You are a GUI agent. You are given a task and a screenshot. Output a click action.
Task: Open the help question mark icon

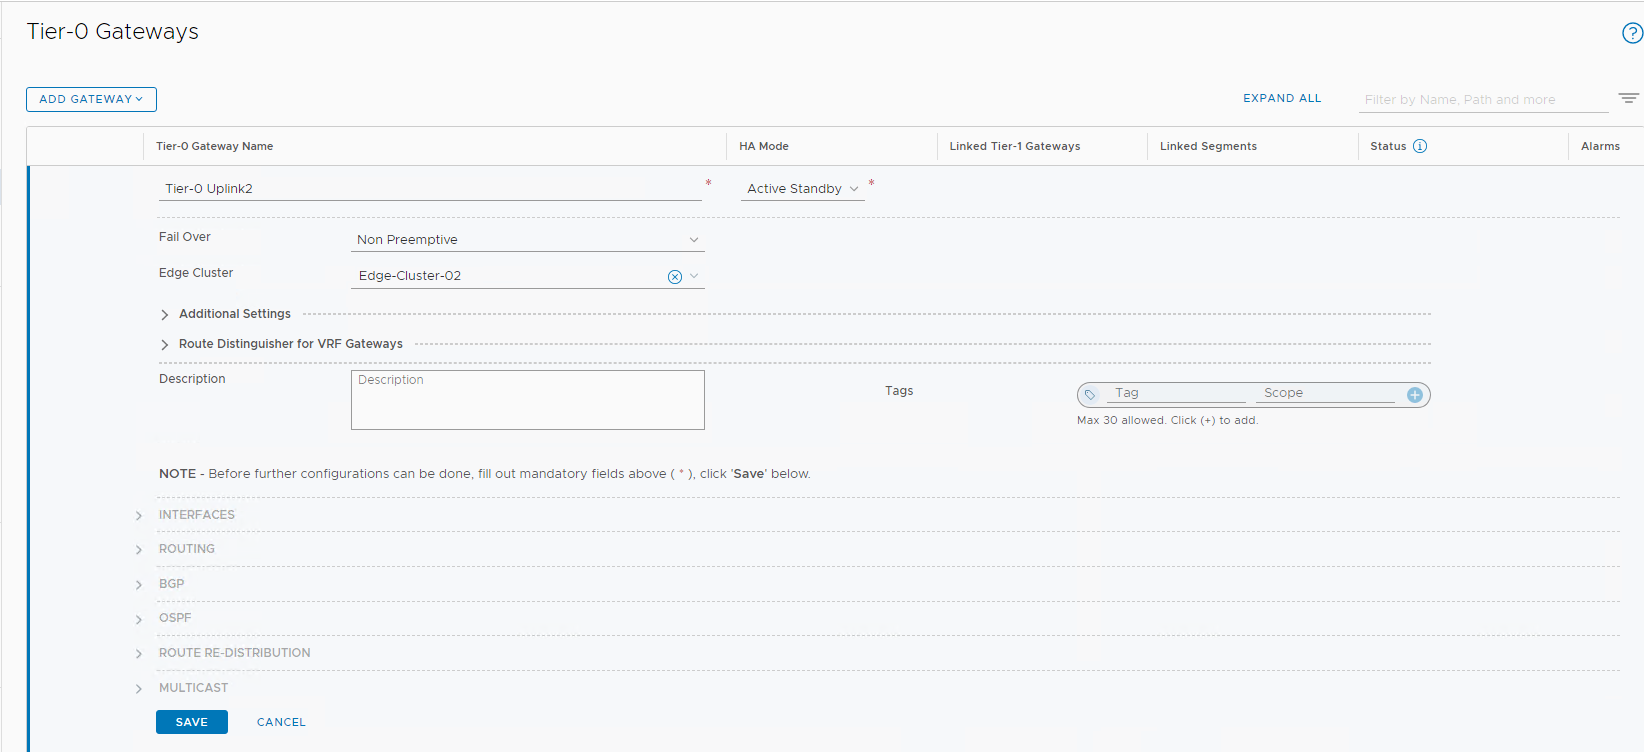tap(1632, 33)
